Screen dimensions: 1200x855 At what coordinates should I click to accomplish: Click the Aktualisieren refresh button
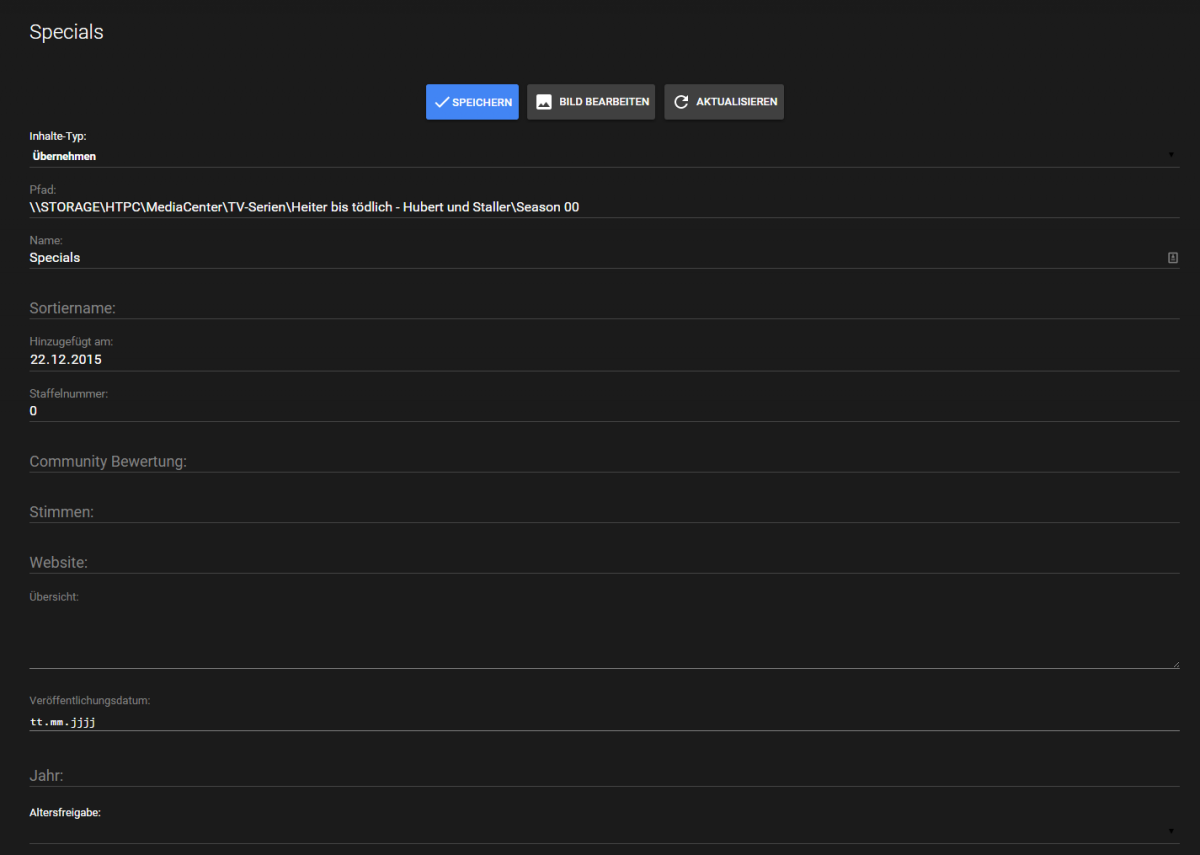pyautogui.click(x=724, y=102)
